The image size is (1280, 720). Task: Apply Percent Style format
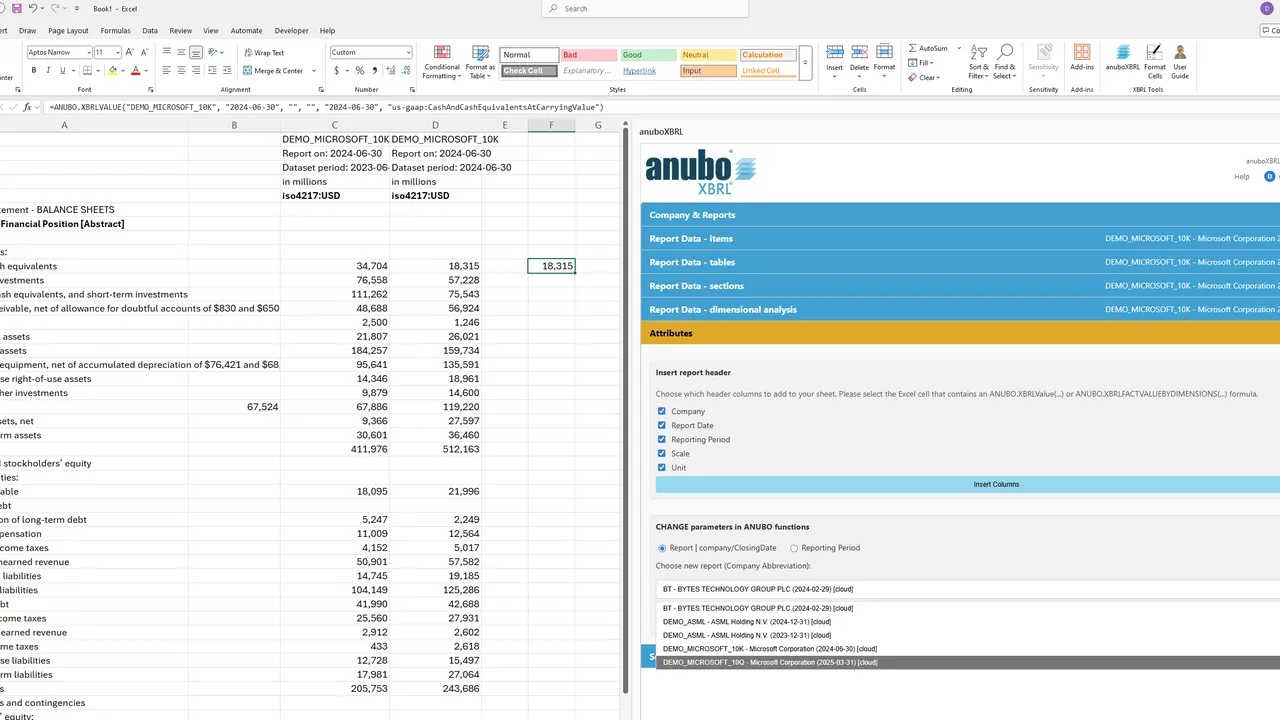coord(361,71)
